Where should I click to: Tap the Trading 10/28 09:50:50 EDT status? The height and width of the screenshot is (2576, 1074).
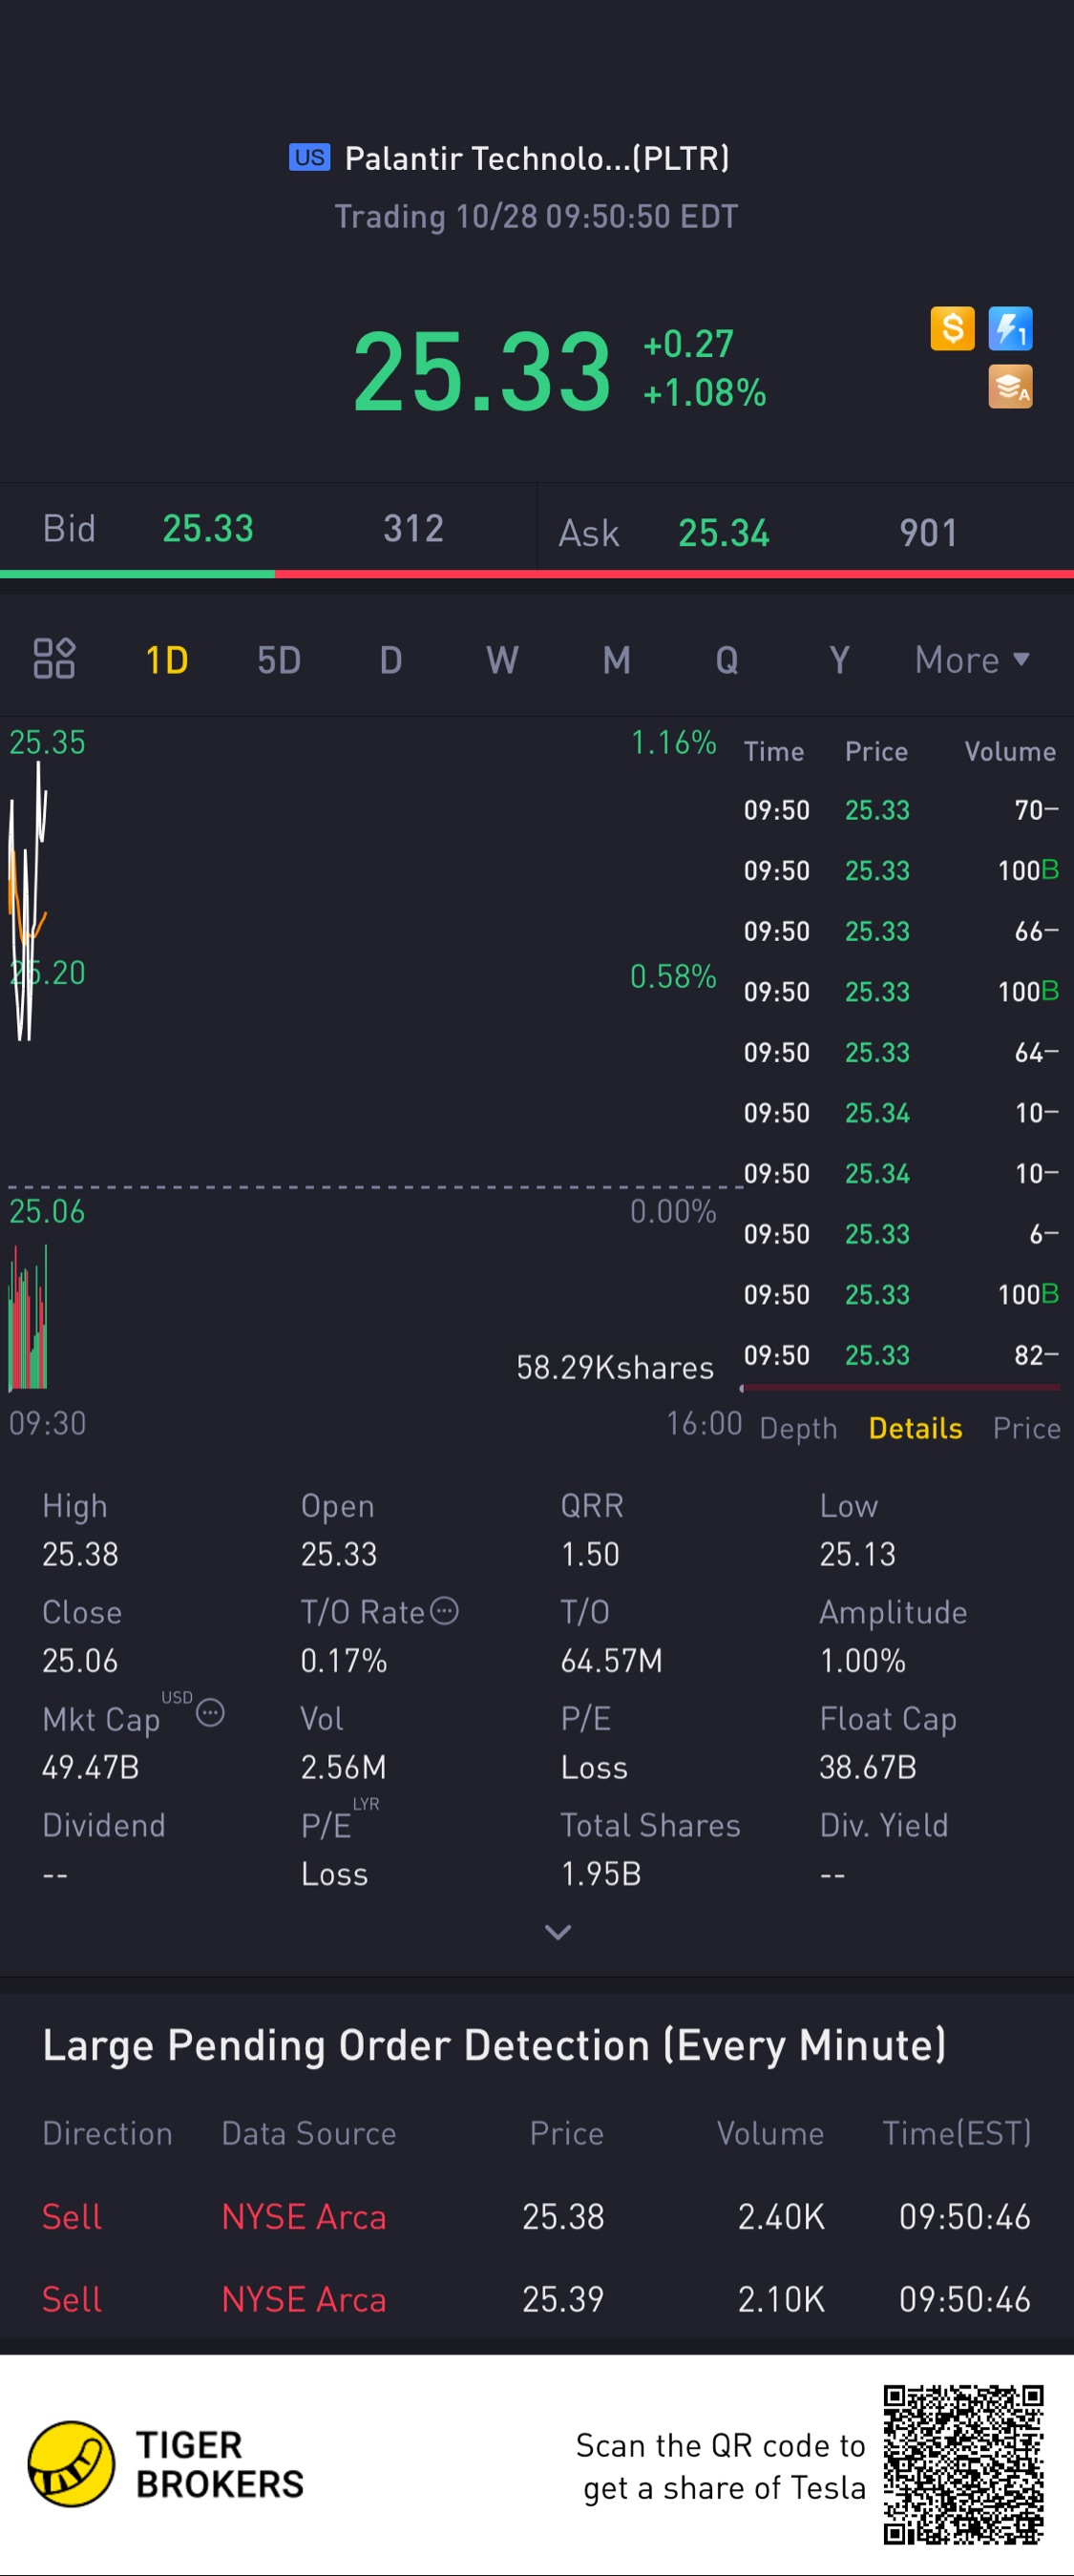536,216
